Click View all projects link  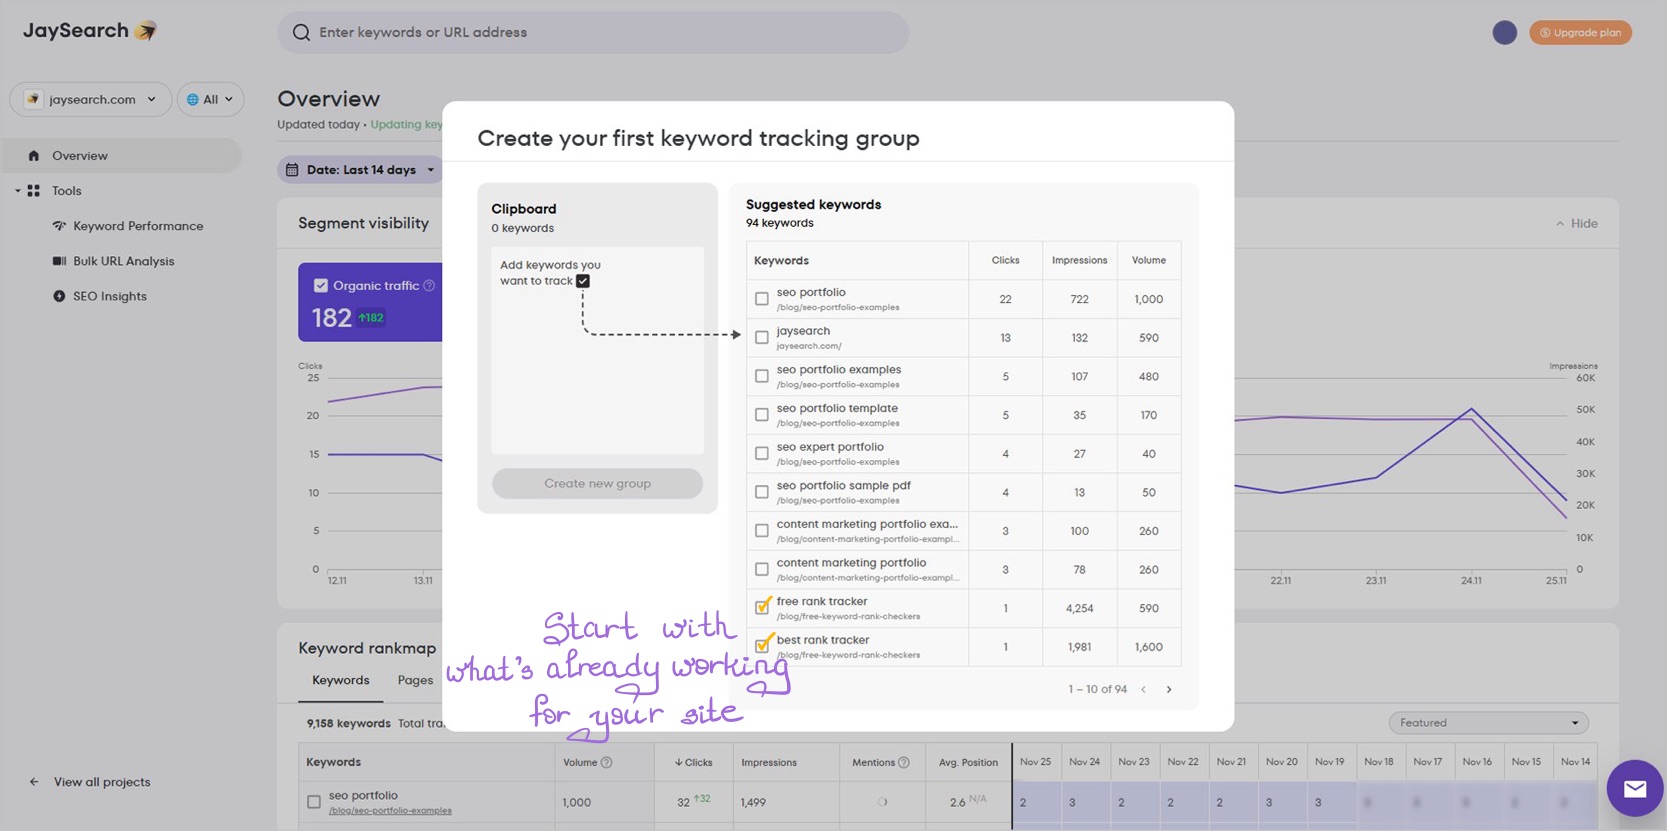(x=102, y=782)
